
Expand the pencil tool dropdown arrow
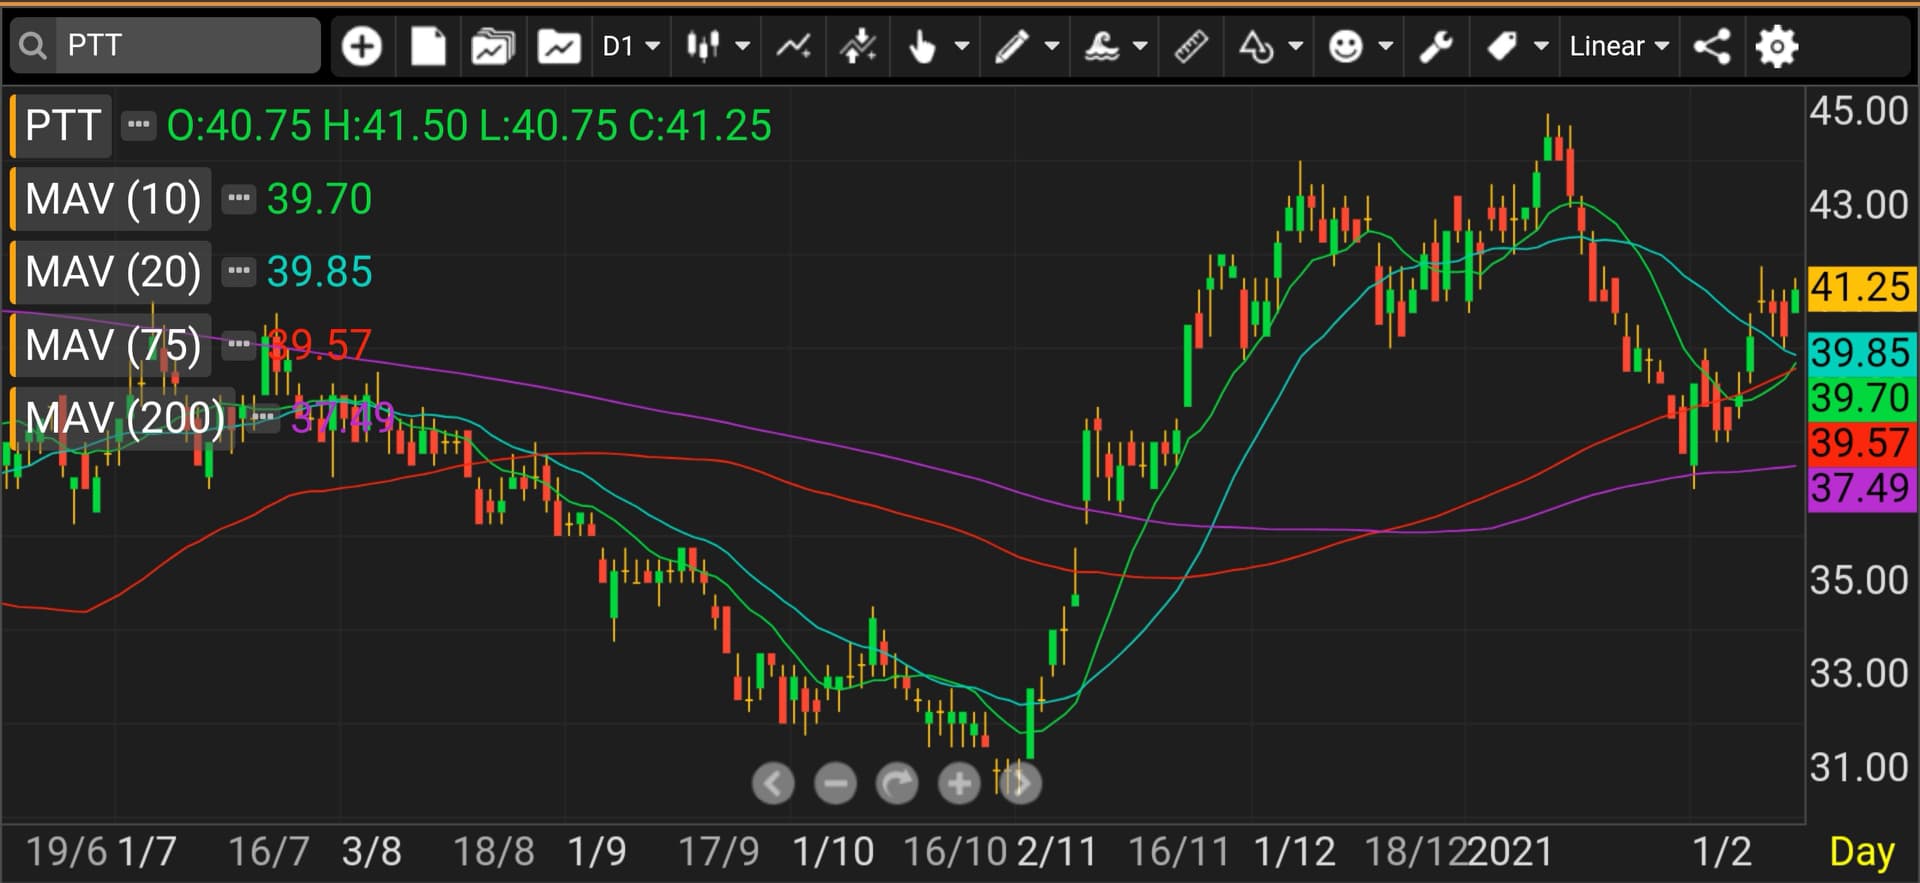(1052, 46)
